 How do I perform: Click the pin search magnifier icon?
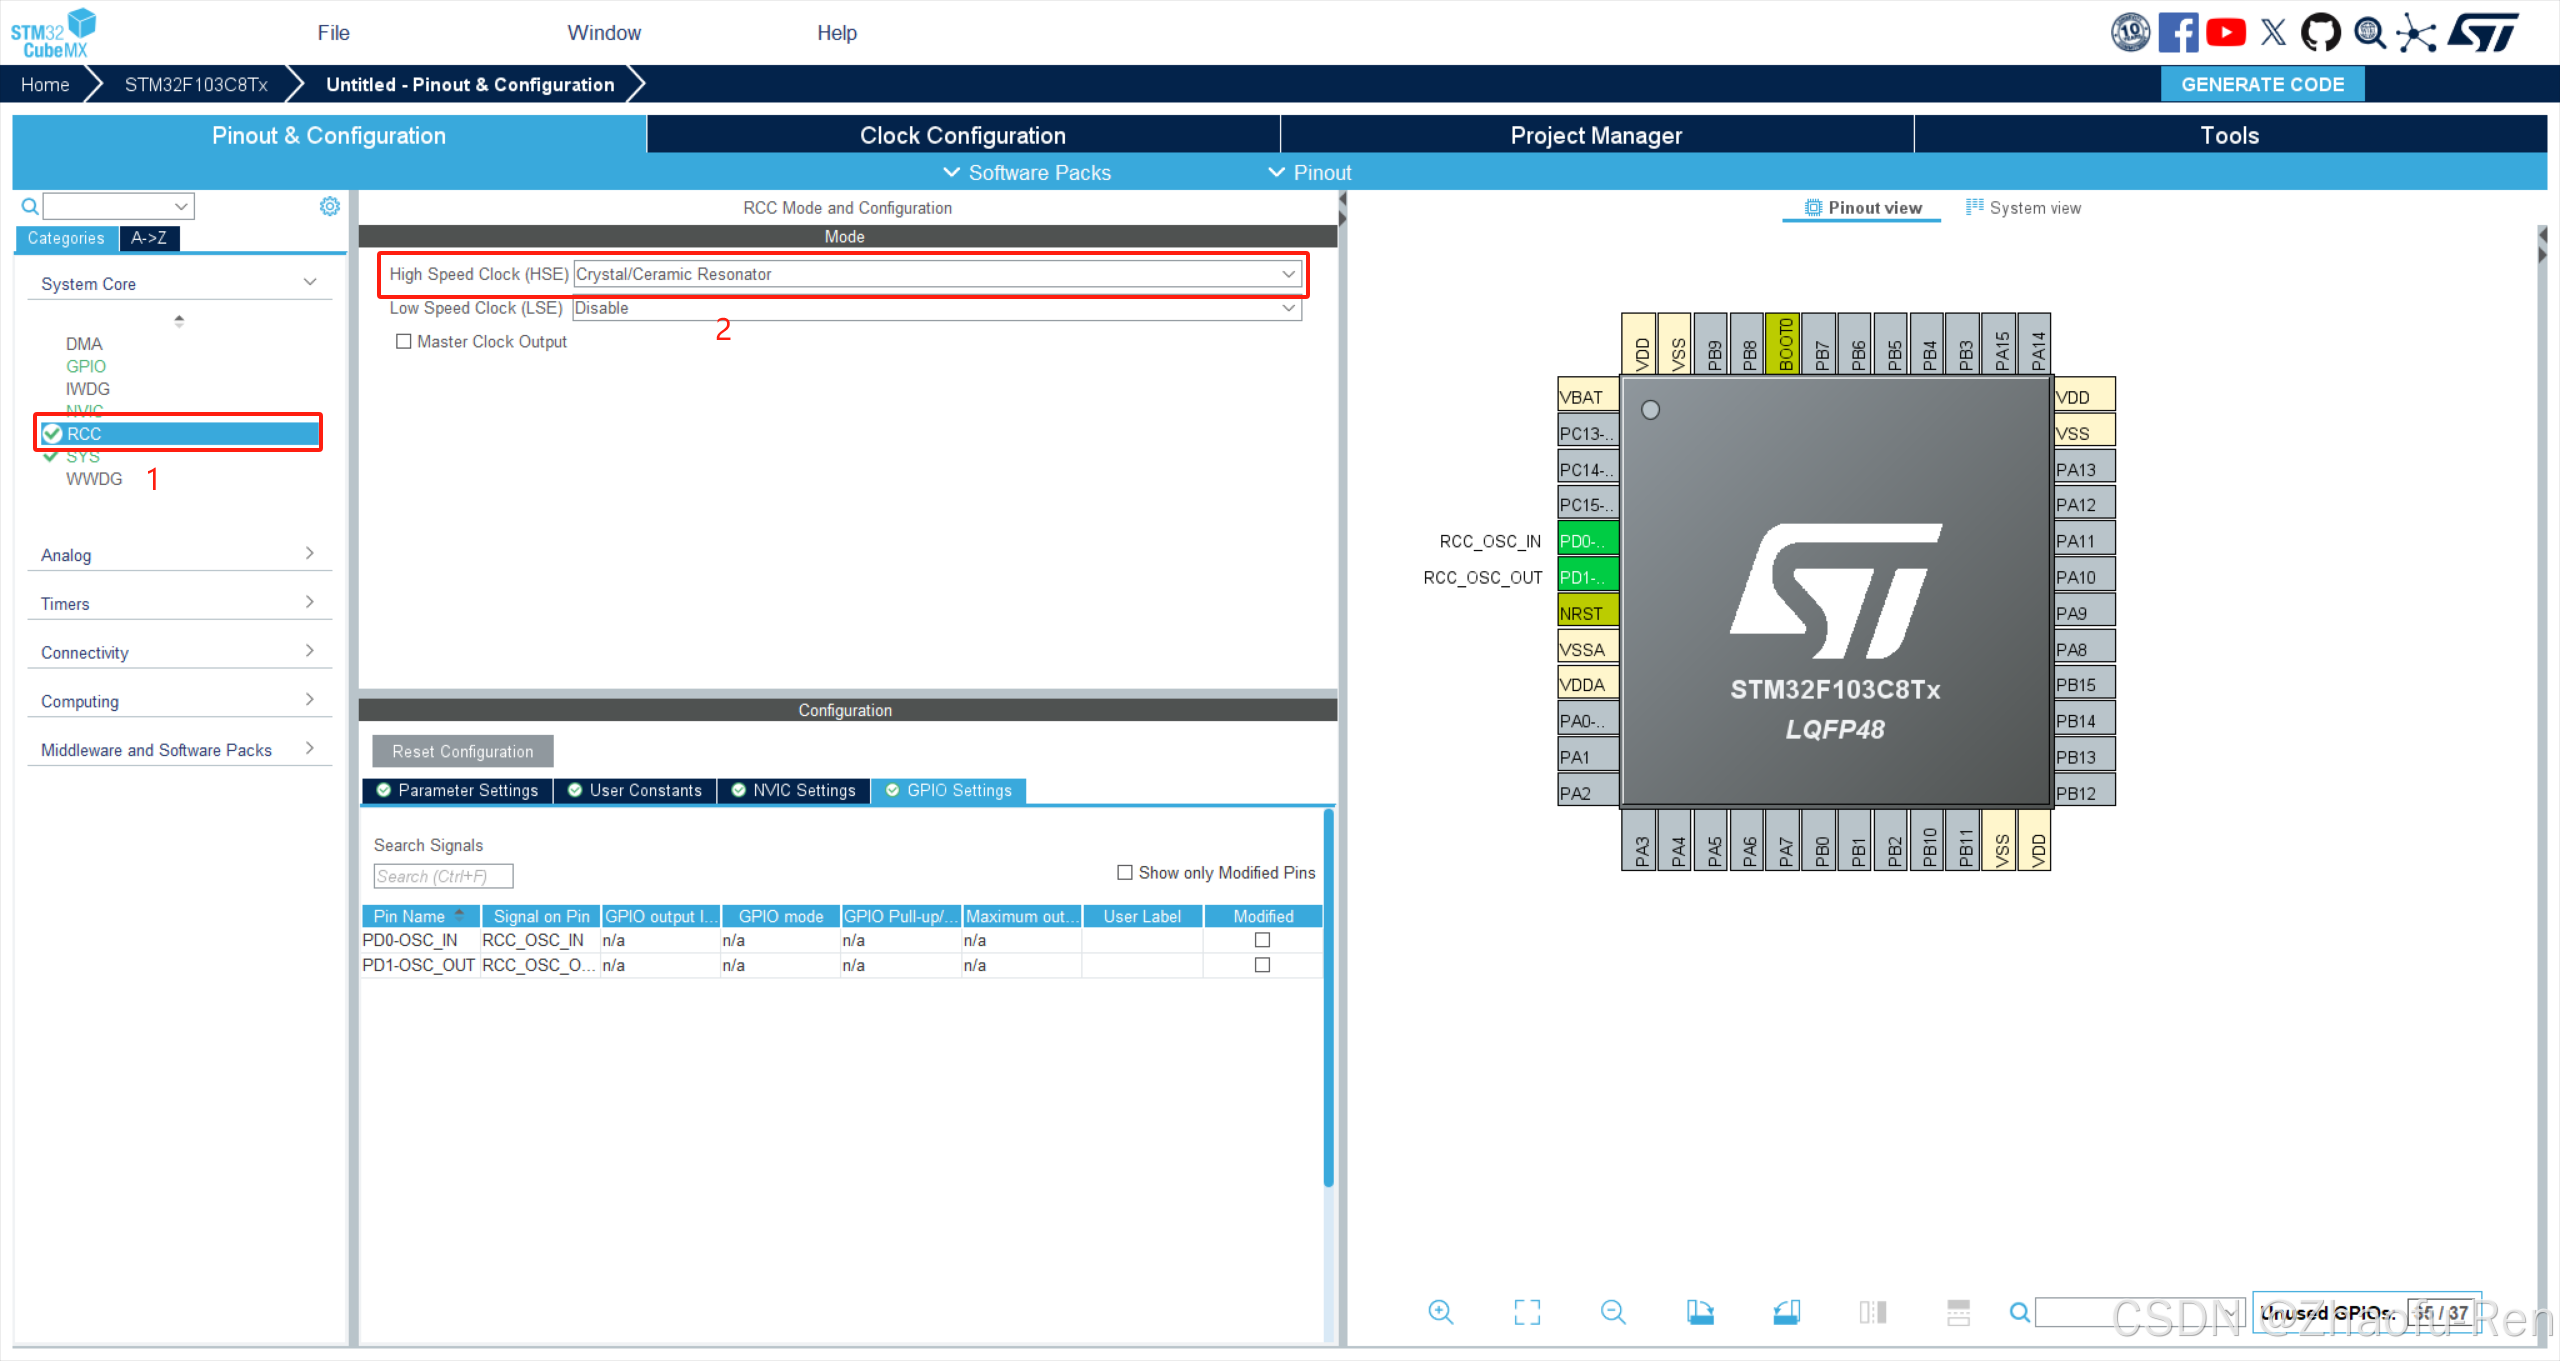(2020, 1312)
